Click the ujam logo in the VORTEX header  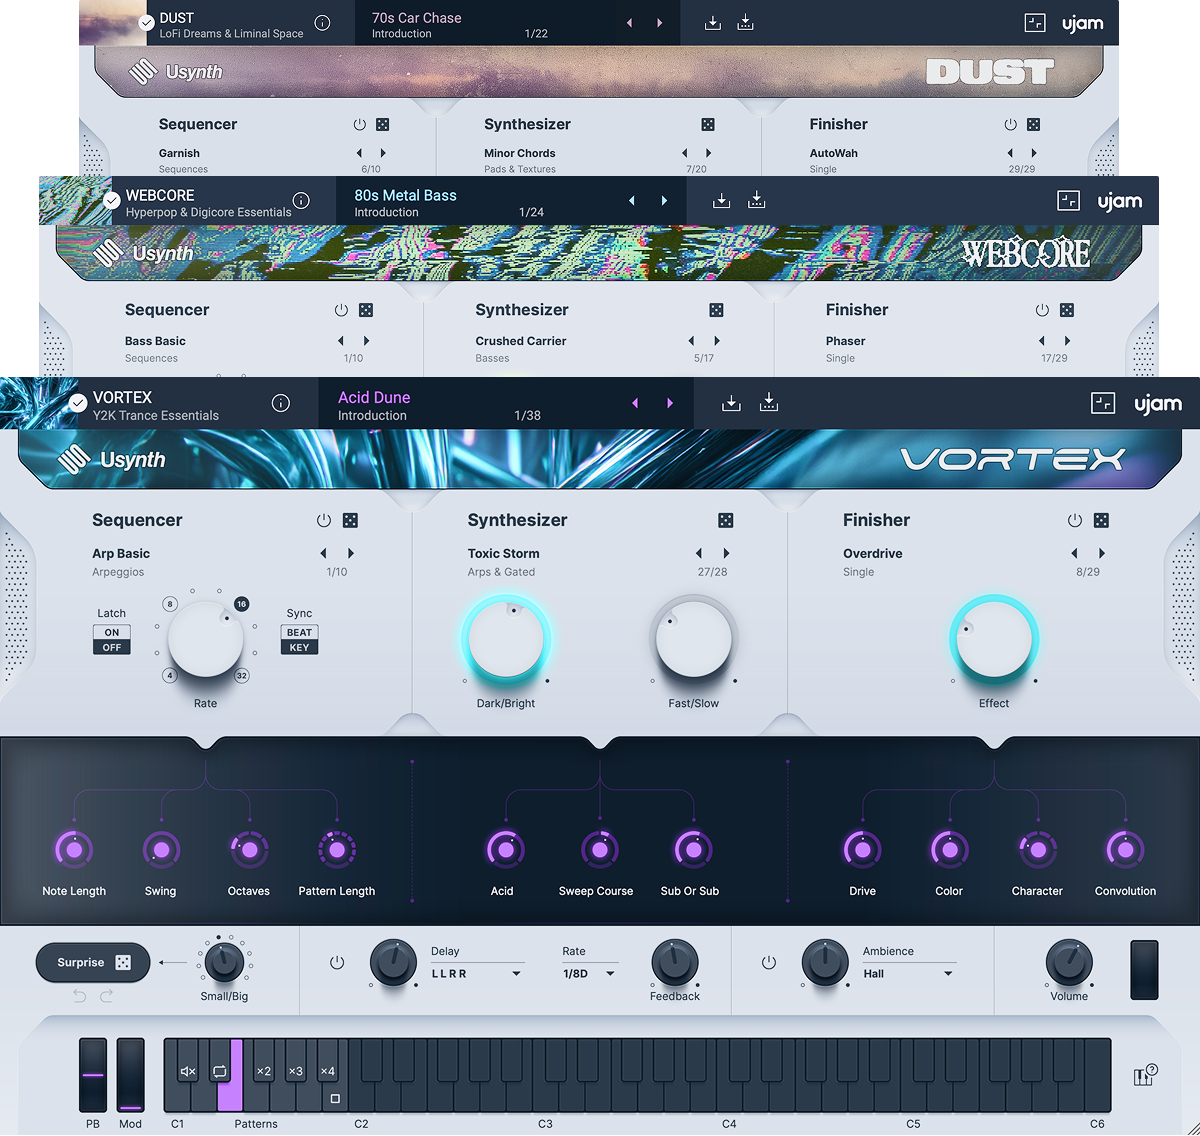click(1157, 403)
